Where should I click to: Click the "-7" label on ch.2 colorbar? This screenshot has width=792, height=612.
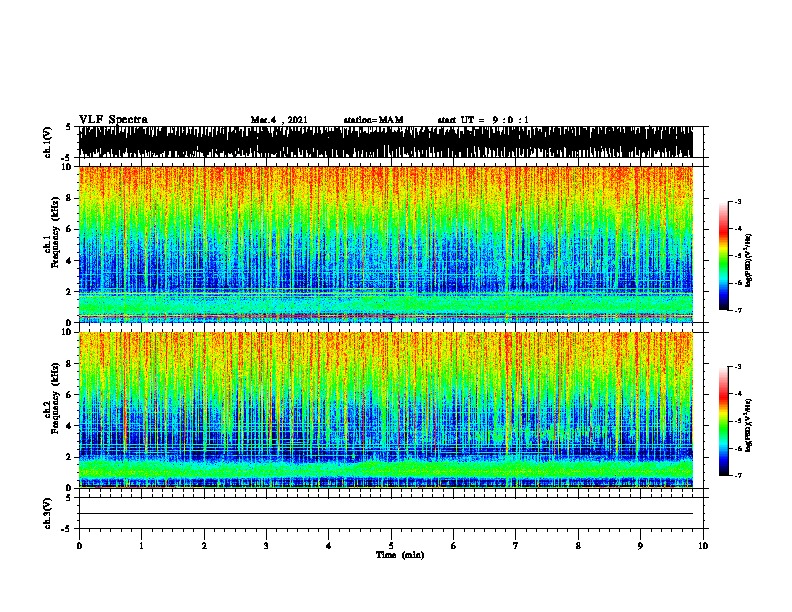tap(738, 475)
